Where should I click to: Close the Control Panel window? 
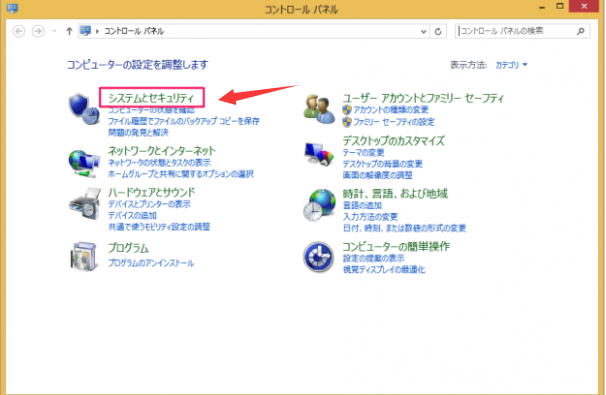584,7
